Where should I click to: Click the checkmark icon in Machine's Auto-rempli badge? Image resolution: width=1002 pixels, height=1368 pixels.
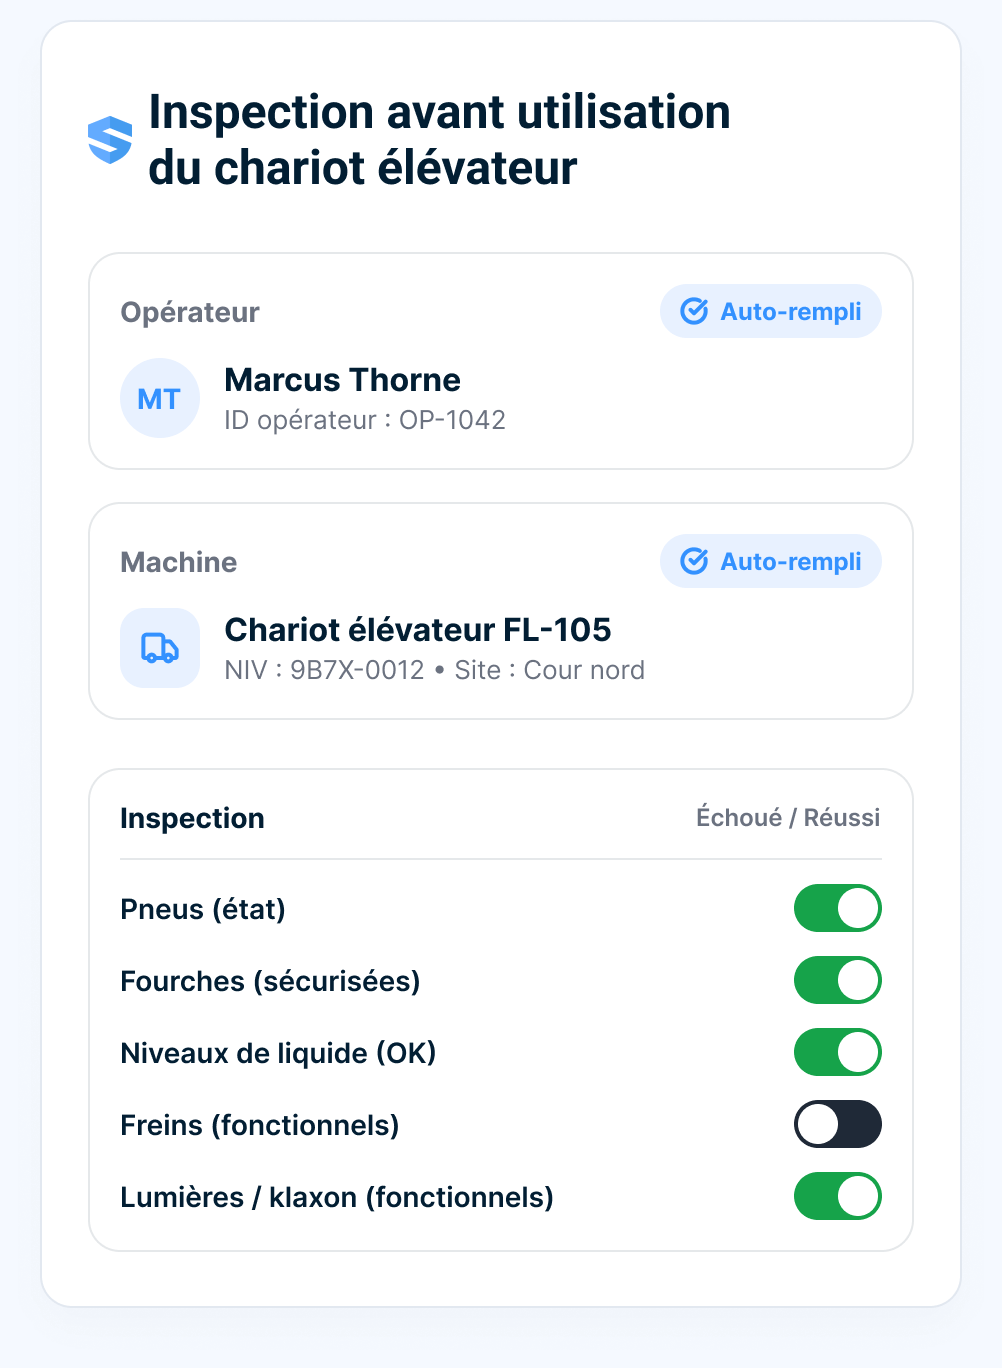[x=694, y=561]
